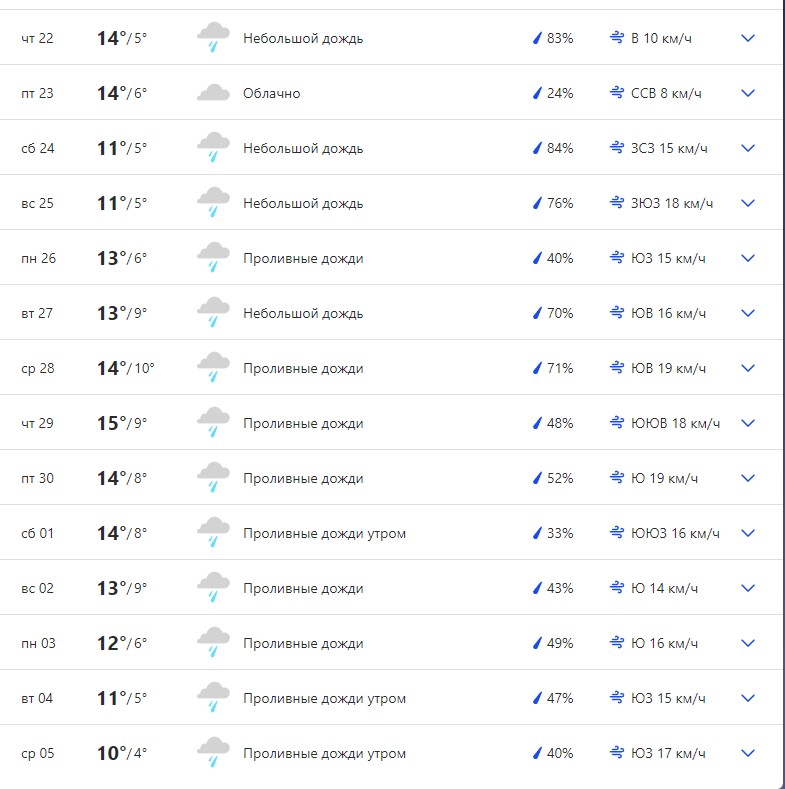The image size is (785, 789).
Task: Select the вт 27 day label
Action: point(37,313)
